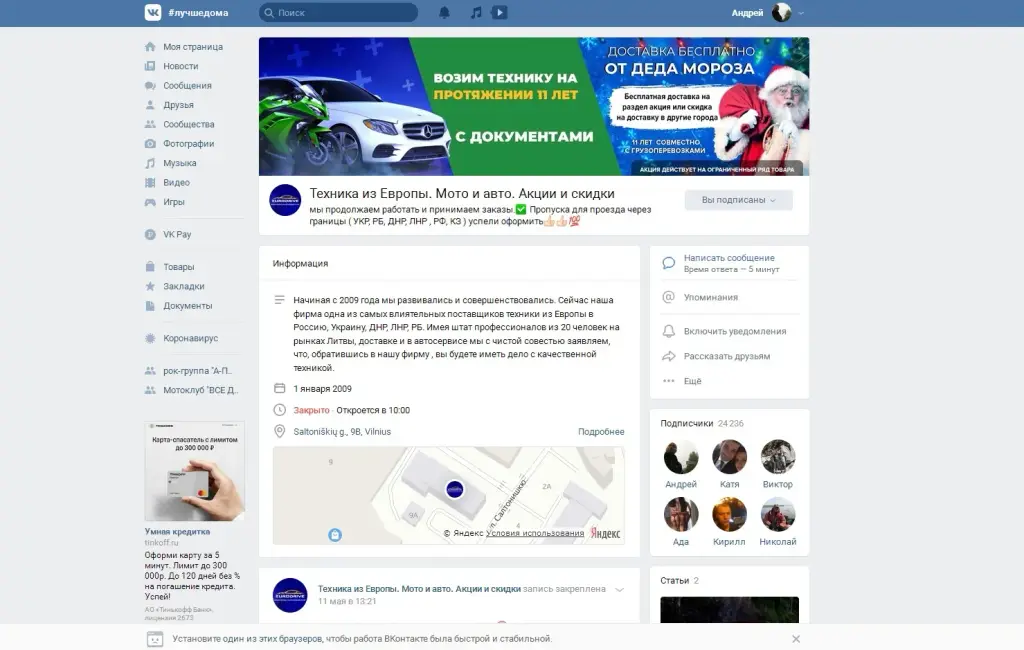Screen dimensions: 1024x650
Task: Open Подписчики 24 236 list
Action: (x=701, y=423)
